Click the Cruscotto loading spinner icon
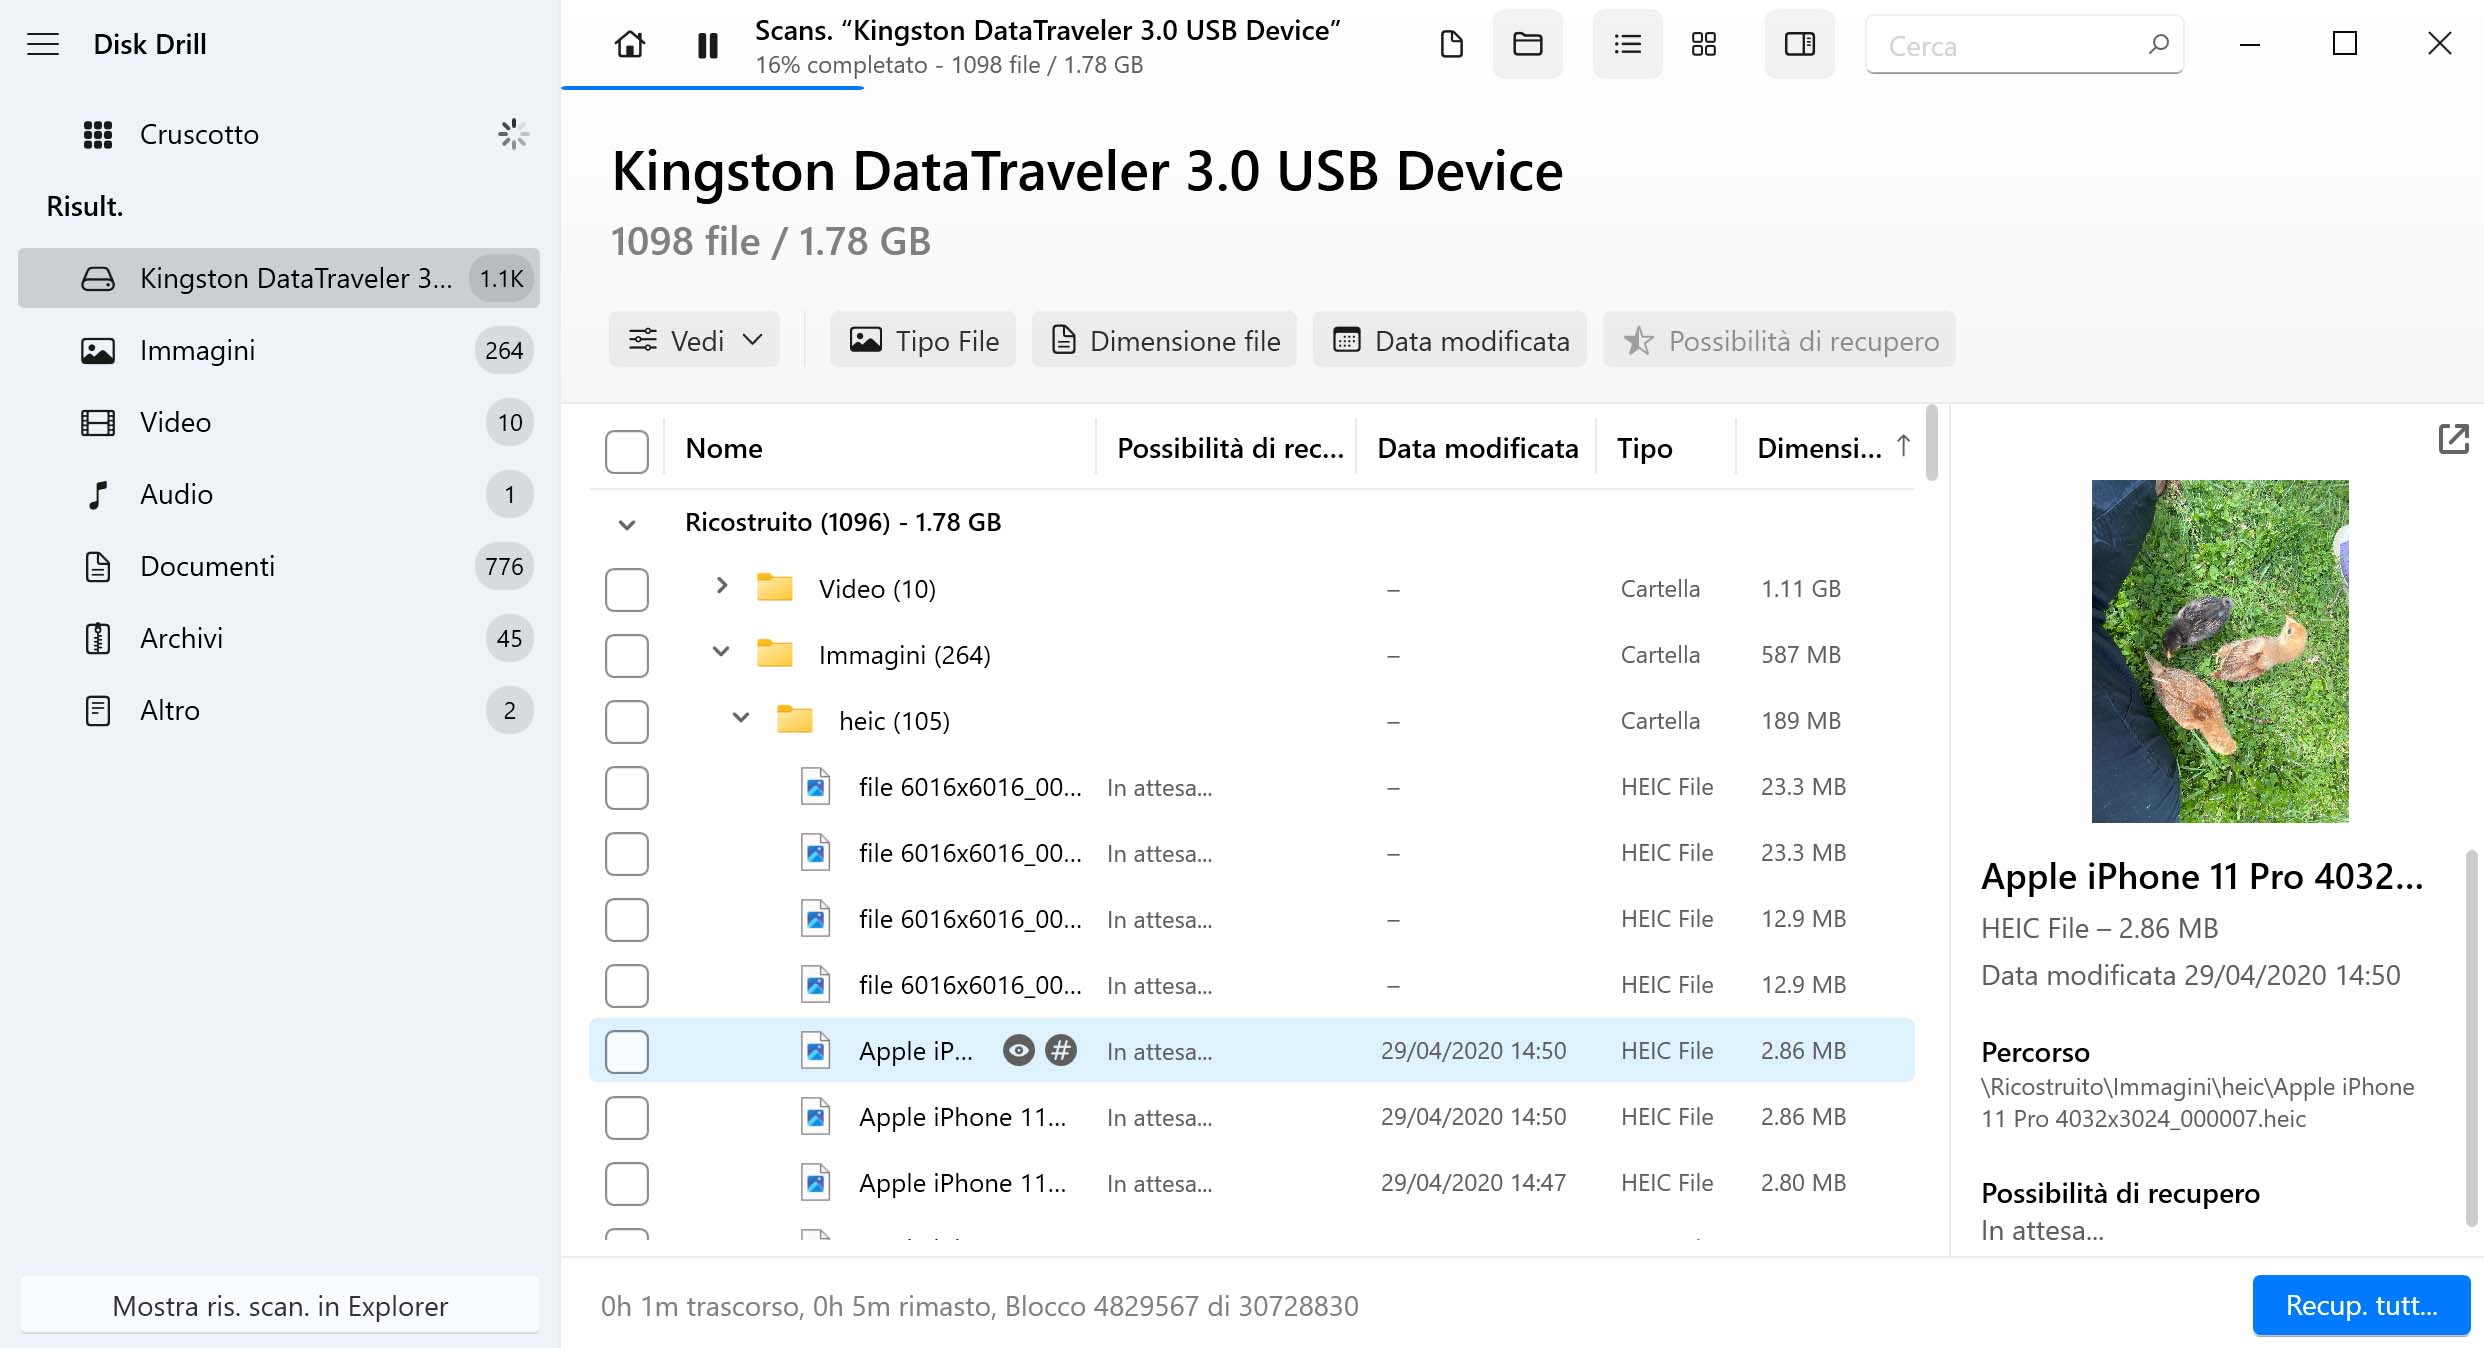 513,134
